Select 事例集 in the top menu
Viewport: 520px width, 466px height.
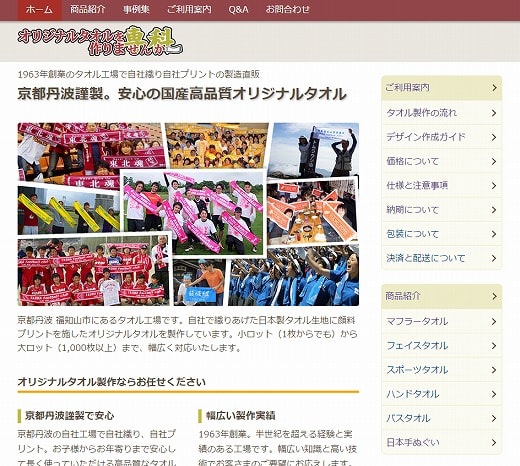click(x=136, y=10)
